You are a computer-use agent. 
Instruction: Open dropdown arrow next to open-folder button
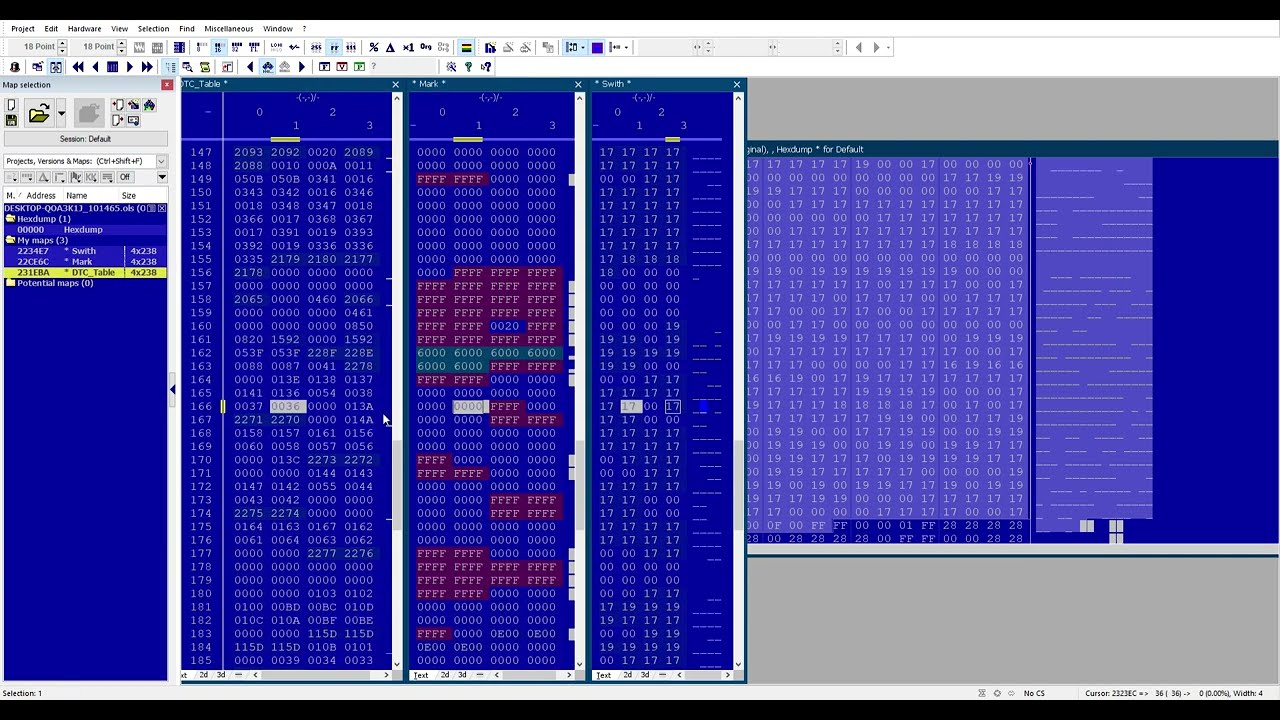coord(61,113)
